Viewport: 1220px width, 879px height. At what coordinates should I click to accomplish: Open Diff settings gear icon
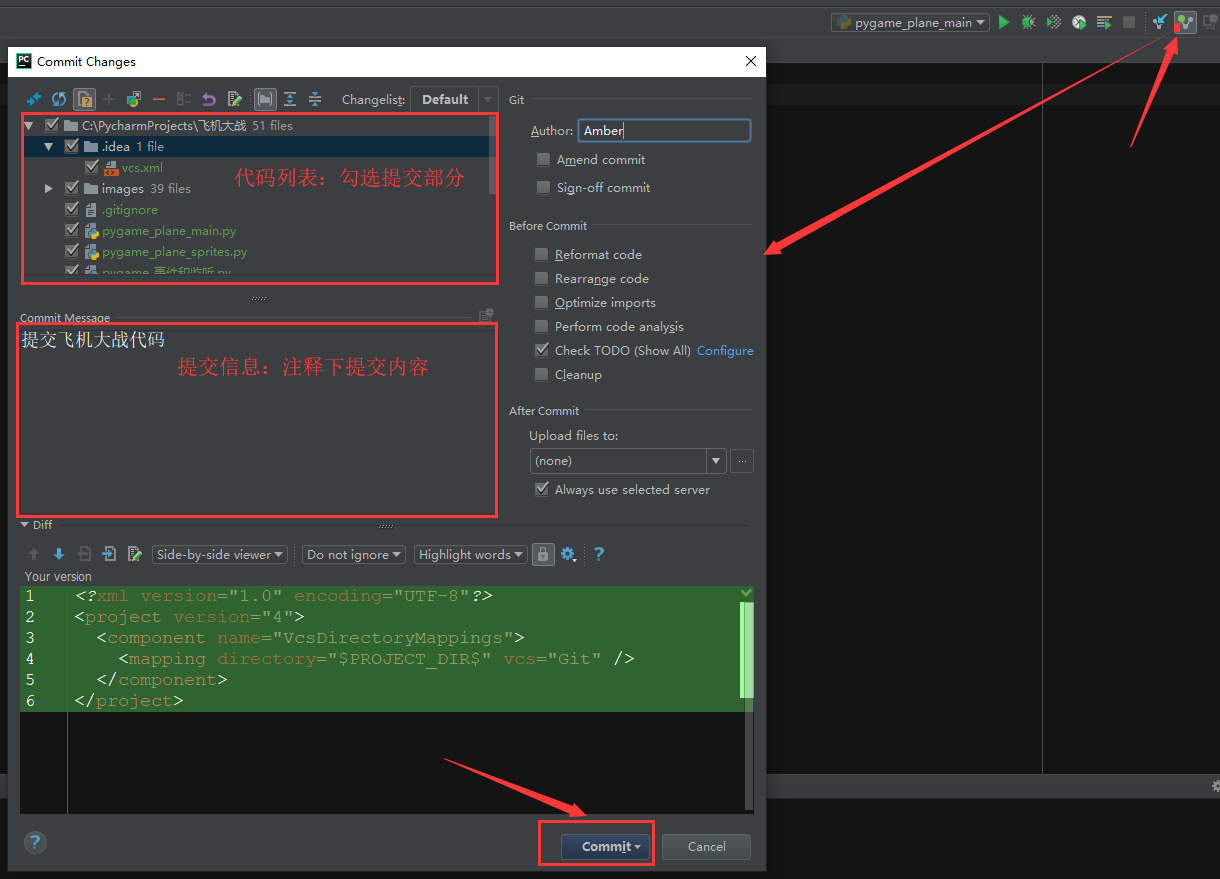pyautogui.click(x=568, y=554)
